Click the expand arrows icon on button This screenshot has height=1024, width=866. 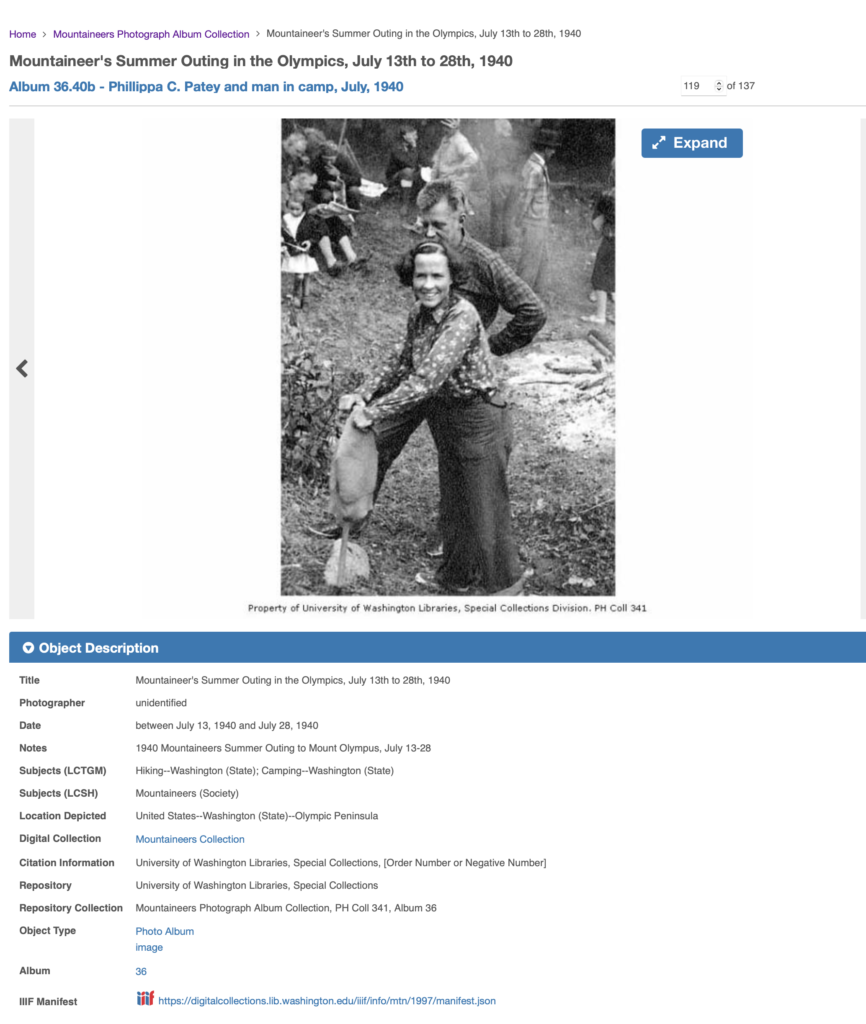tap(659, 143)
